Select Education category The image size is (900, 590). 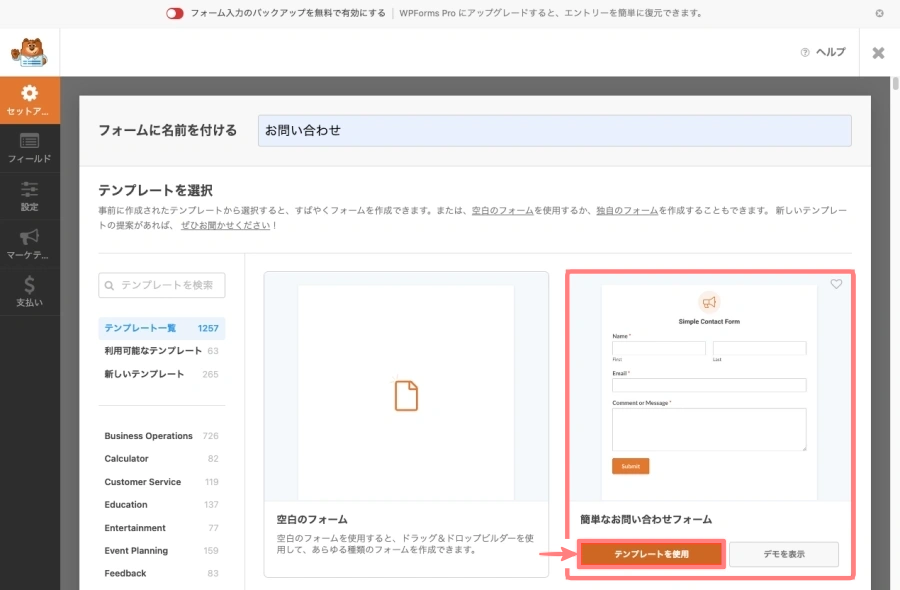tap(162, 504)
